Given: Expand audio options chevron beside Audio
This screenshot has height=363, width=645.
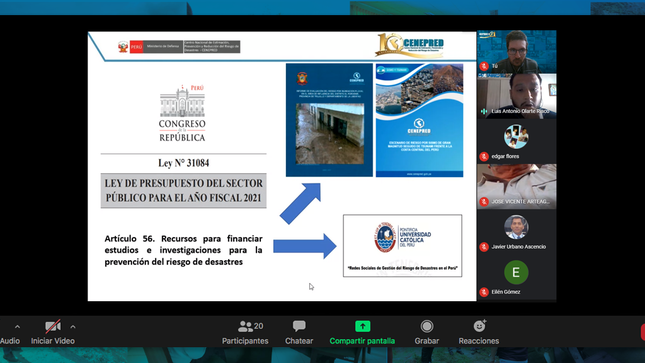Looking at the screenshot, I should pos(17,327).
